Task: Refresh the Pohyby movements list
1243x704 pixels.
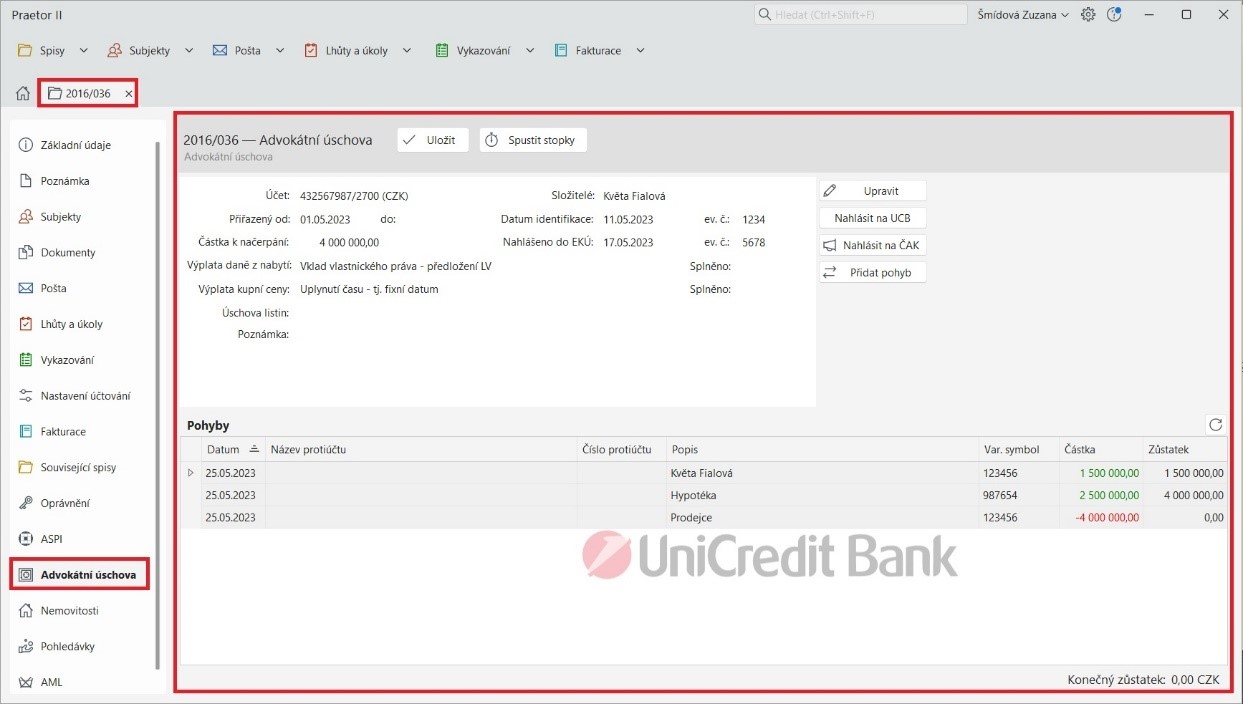Action: pos(1215,425)
